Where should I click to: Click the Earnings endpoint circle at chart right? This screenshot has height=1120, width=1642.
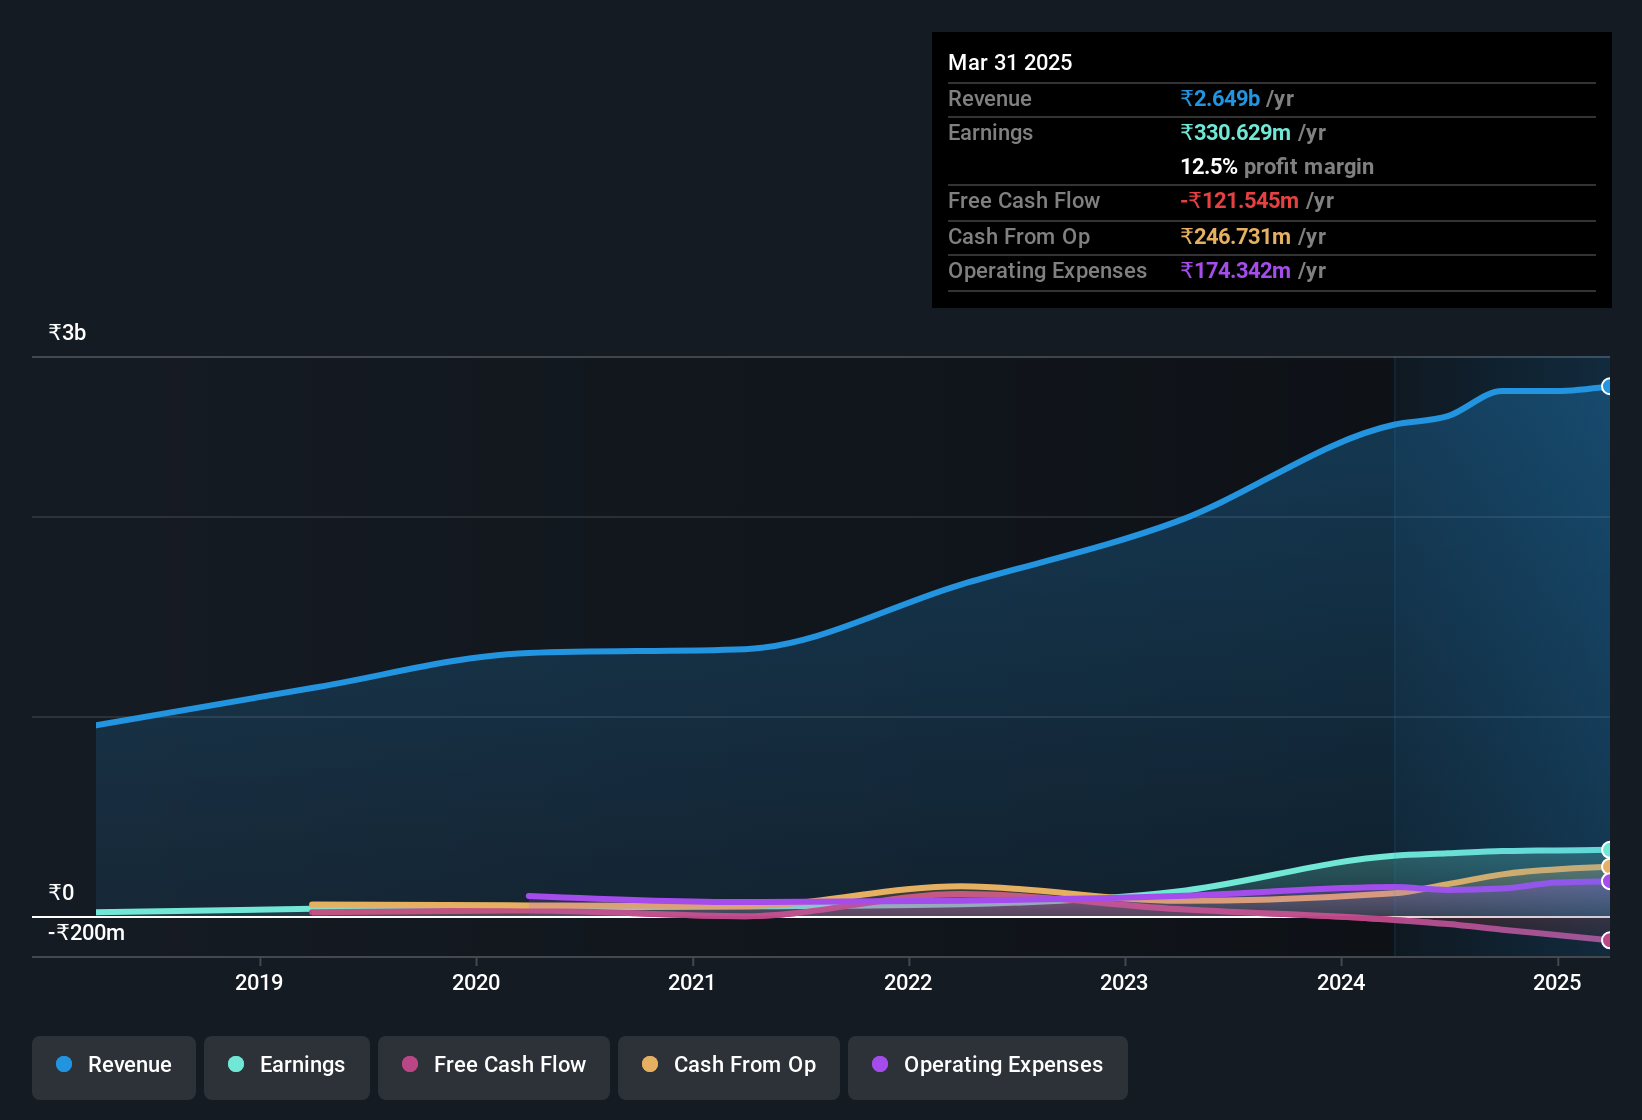(x=1608, y=850)
